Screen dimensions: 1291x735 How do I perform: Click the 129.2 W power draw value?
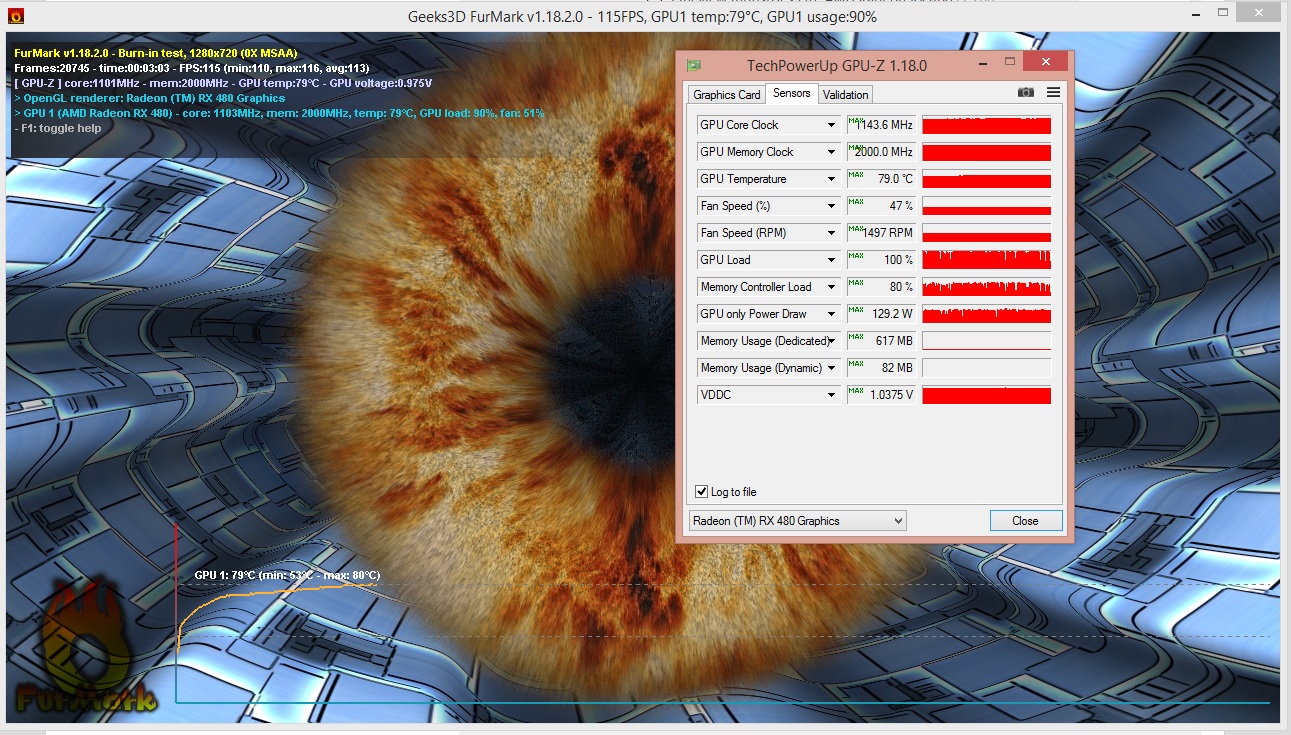[881, 314]
